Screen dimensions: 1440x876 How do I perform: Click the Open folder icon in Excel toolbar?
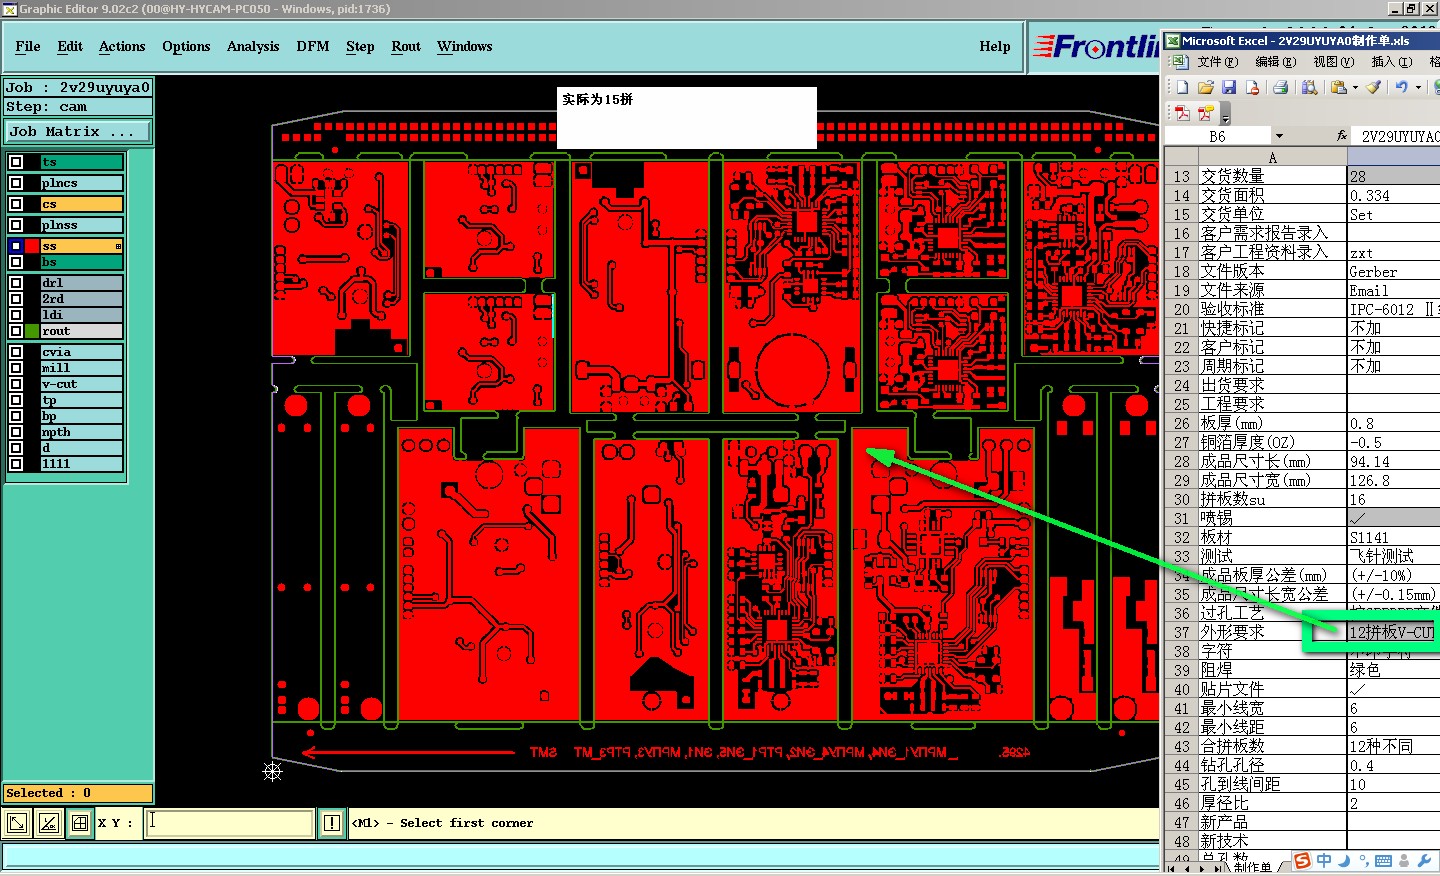1205,87
